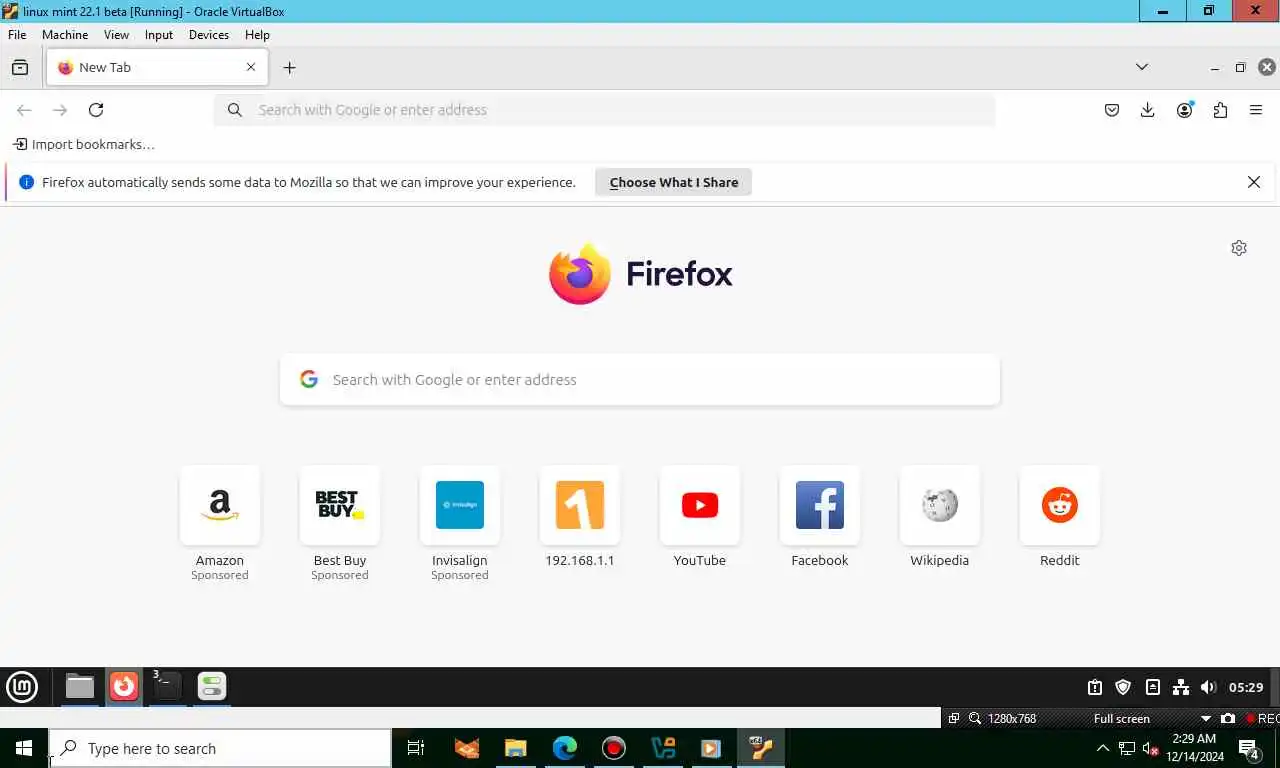Open File Explorer from Windows taskbar
This screenshot has height=768, width=1280.
click(x=516, y=748)
